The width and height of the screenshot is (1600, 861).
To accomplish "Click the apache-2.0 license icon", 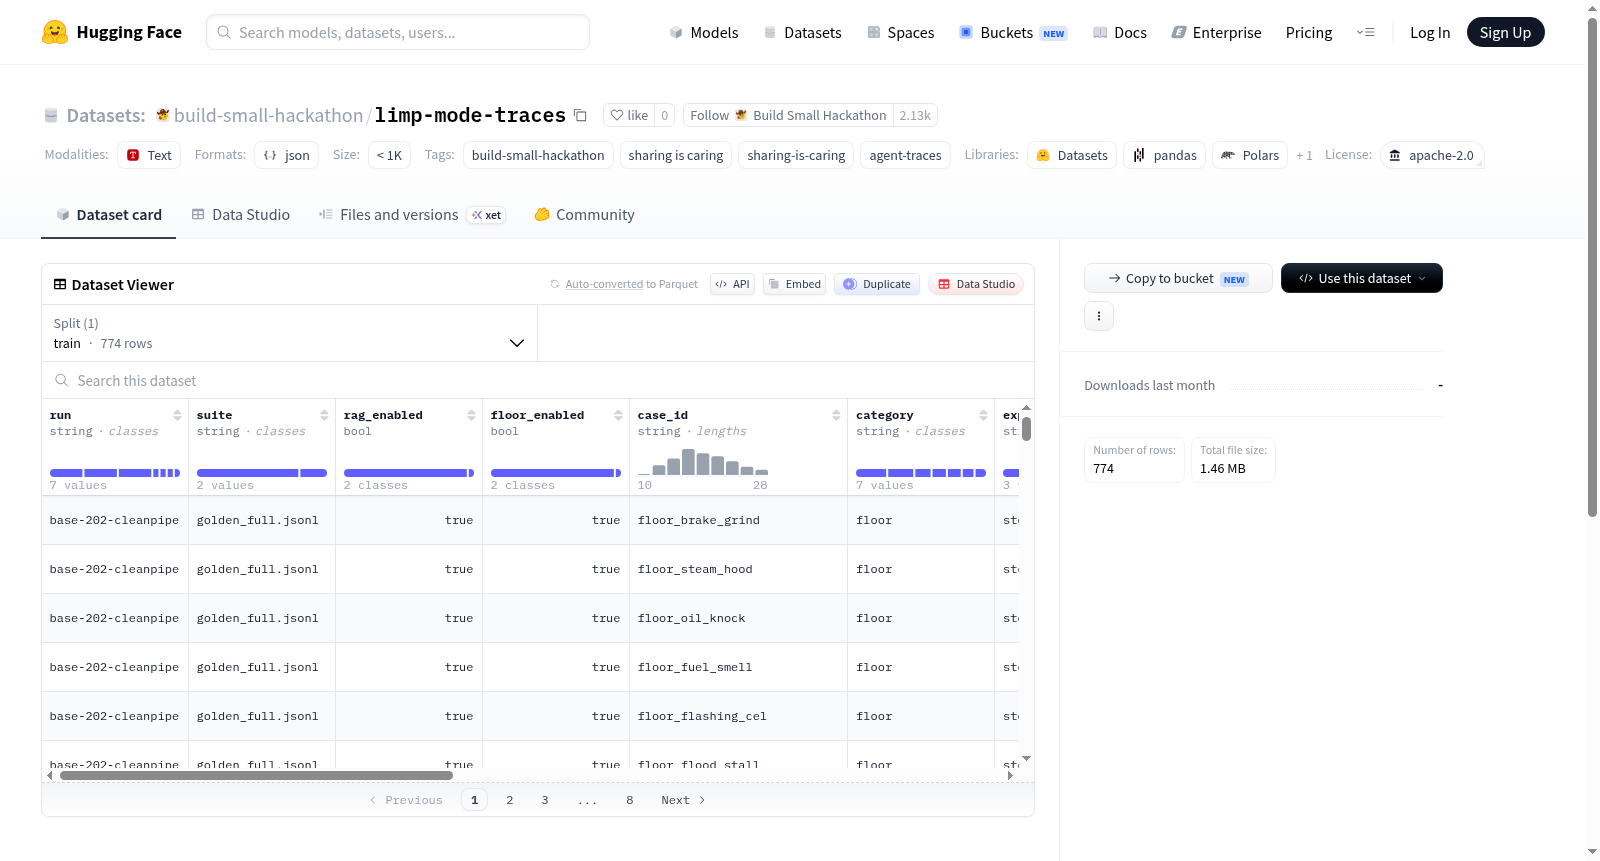I will click(1395, 155).
